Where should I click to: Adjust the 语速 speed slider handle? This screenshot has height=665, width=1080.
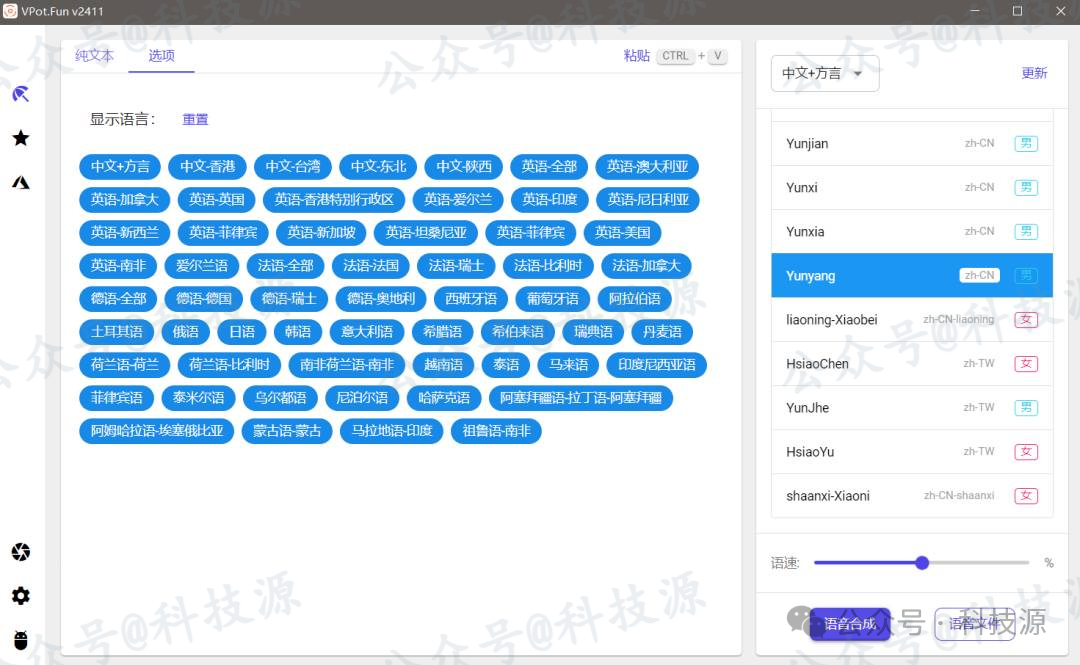point(922,563)
